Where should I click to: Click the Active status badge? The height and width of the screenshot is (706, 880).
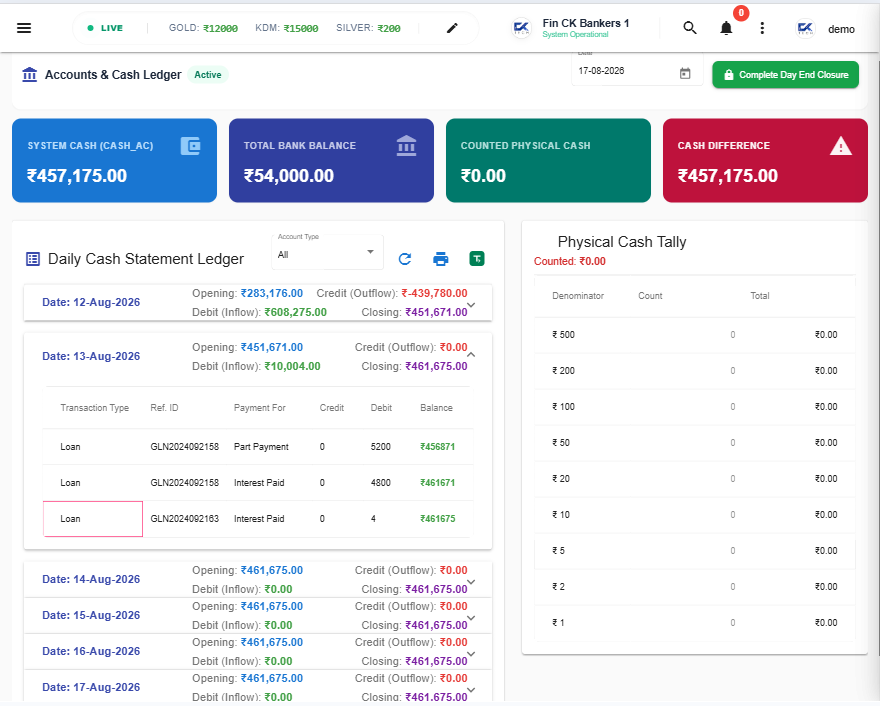208,75
